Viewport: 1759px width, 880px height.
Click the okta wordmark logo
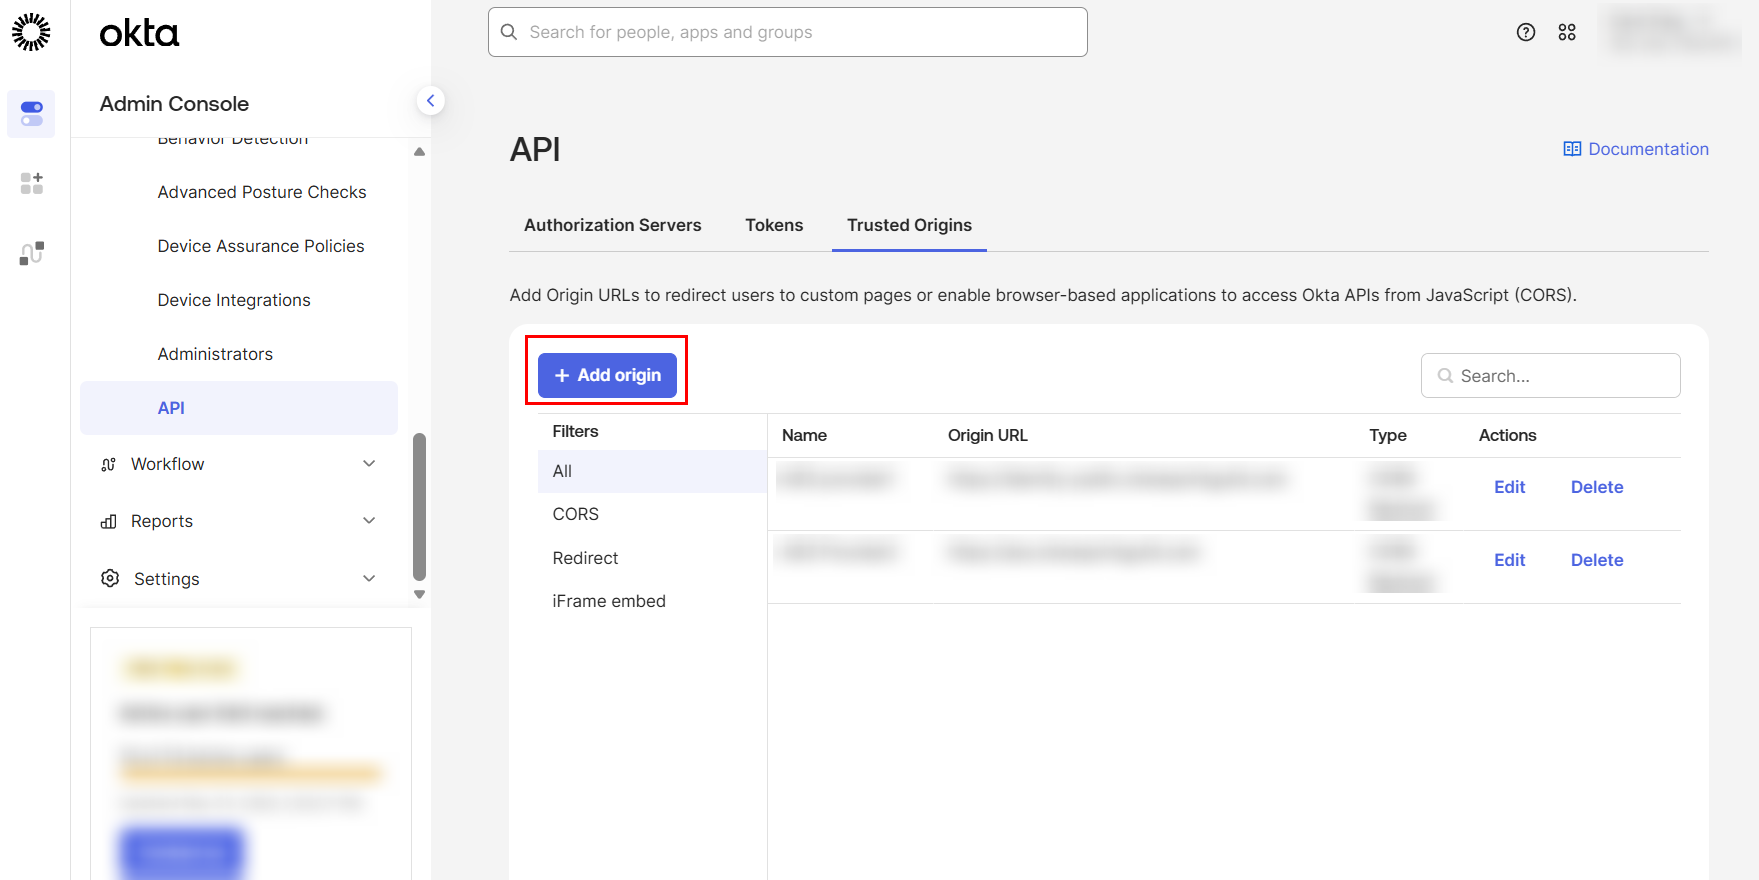pyautogui.click(x=139, y=34)
